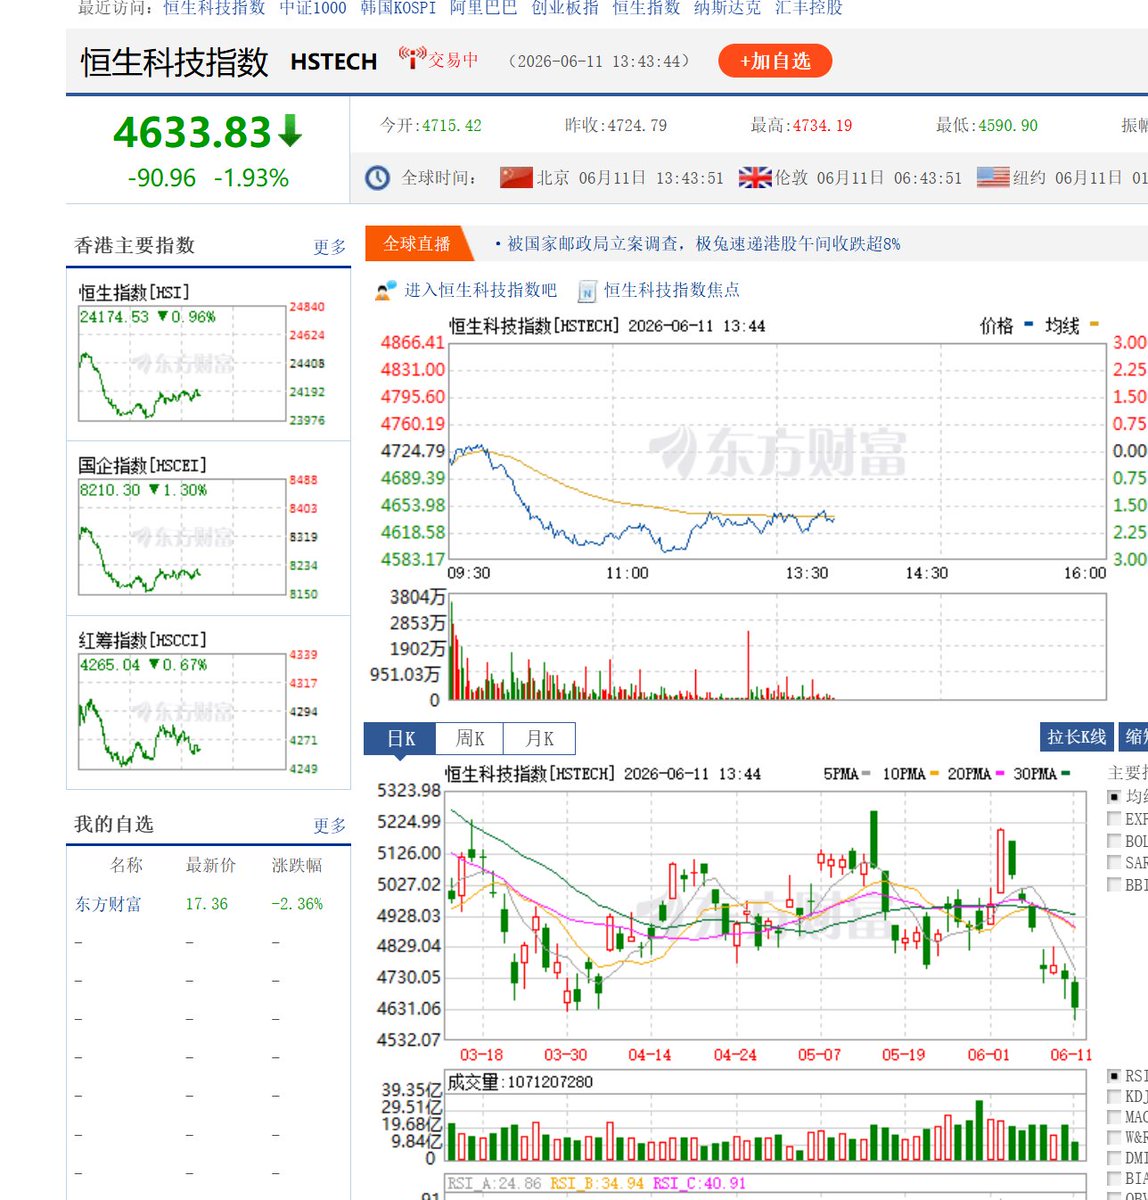Enable the W&R sub-indicator checkbox
The height and width of the screenshot is (1200, 1148).
point(1114,1137)
